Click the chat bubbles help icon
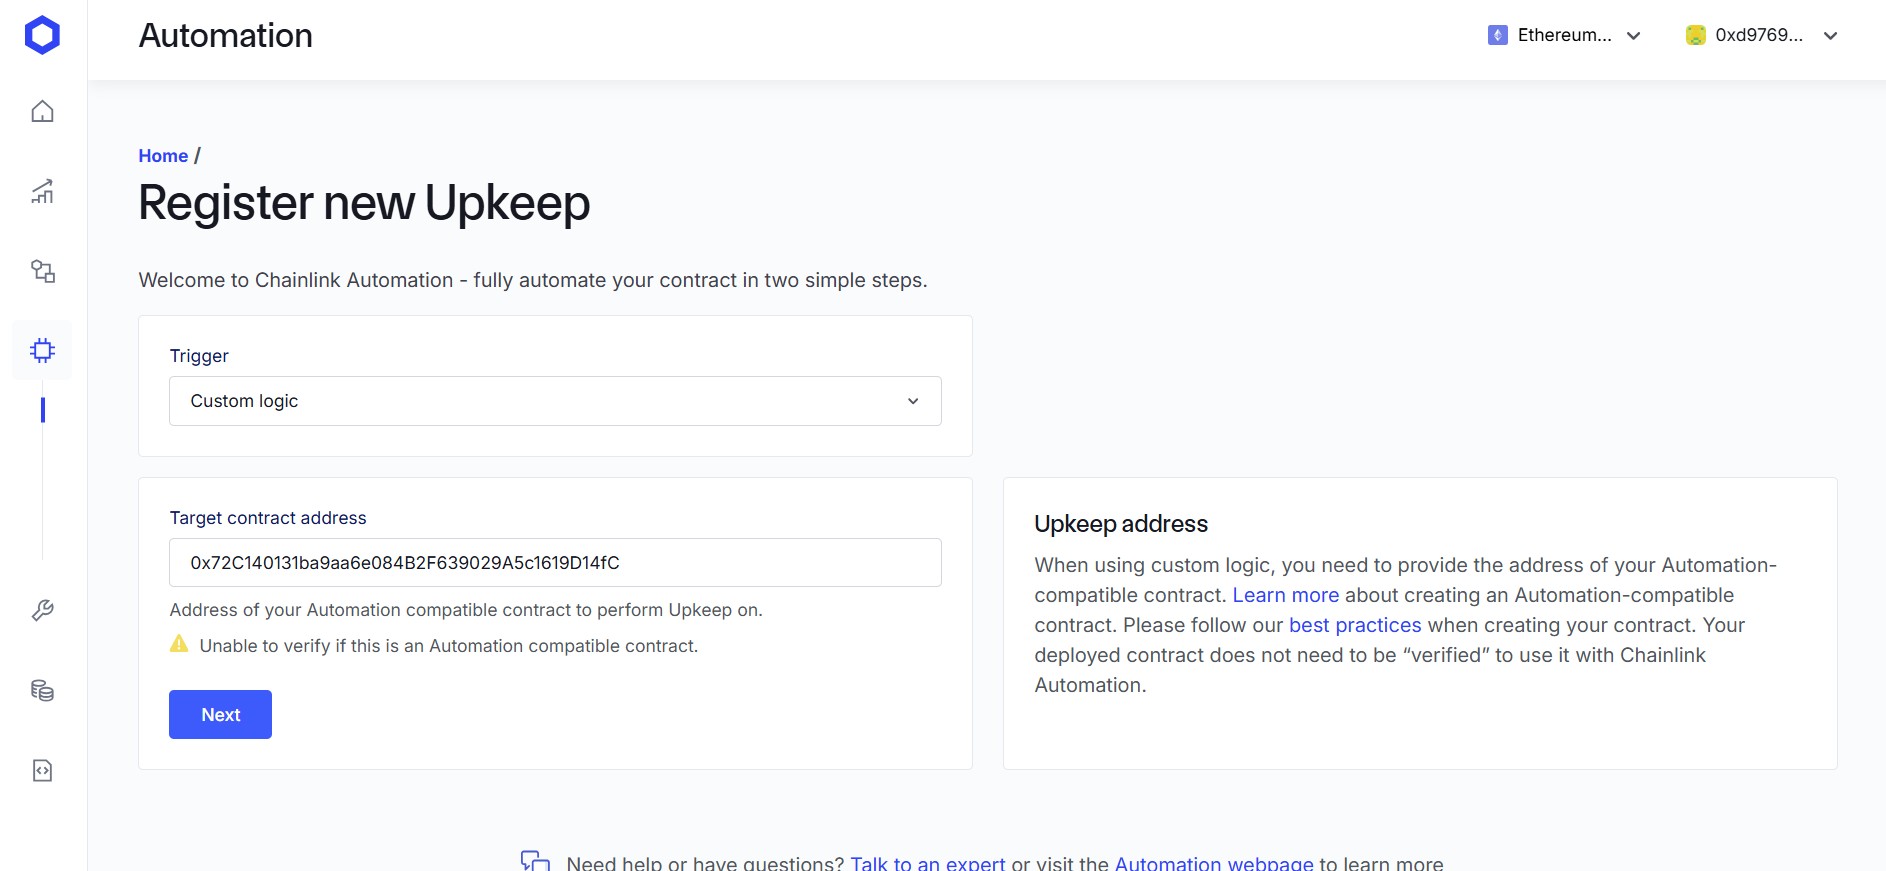The height and width of the screenshot is (871, 1886). coord(535,861)
